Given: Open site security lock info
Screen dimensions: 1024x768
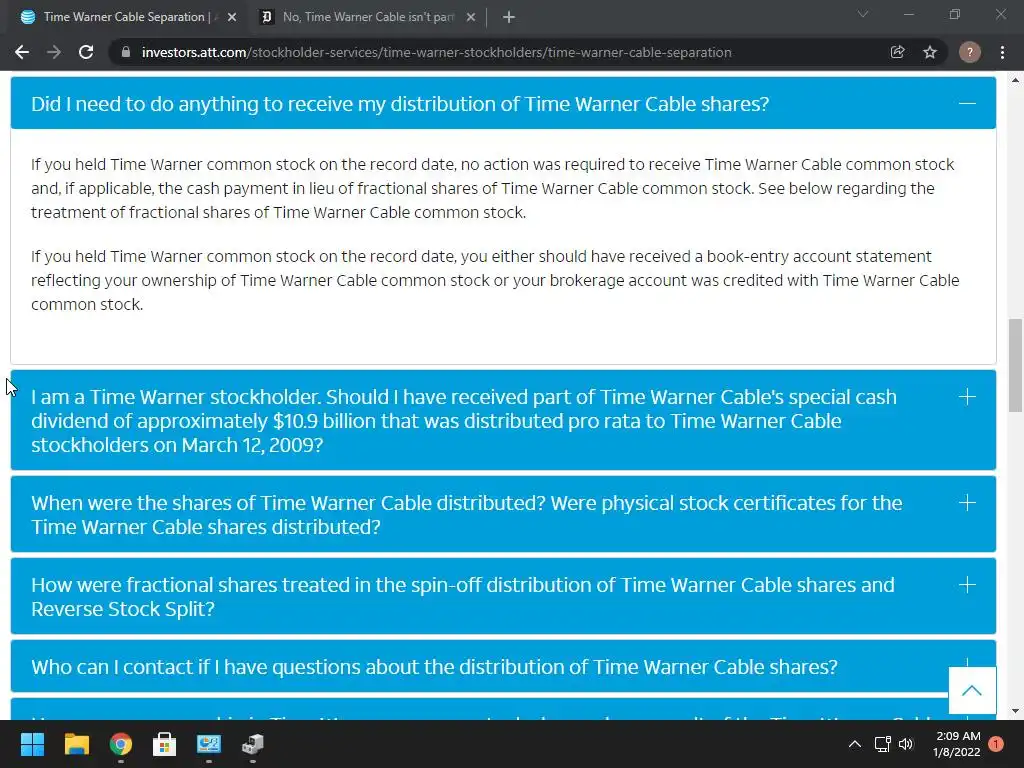Looking at the screenshot, I should [x=126, y=52].
